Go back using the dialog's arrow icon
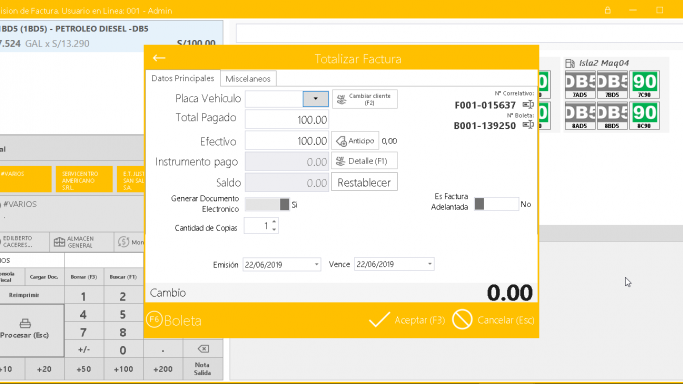This screenshot has width=683, height=384. [x=159, y=58]
